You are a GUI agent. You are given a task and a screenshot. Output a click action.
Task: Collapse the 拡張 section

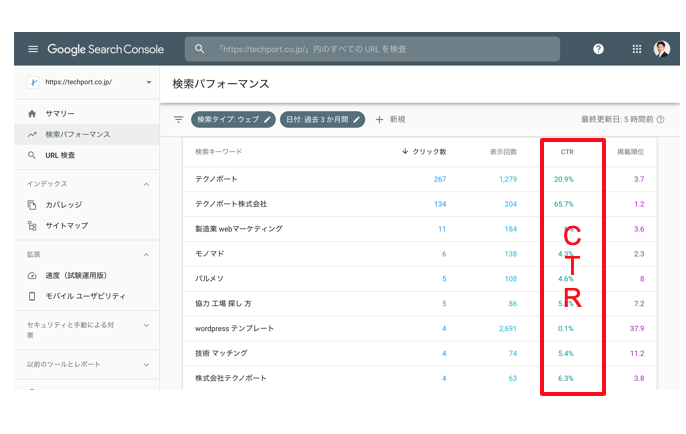(147, 254)
